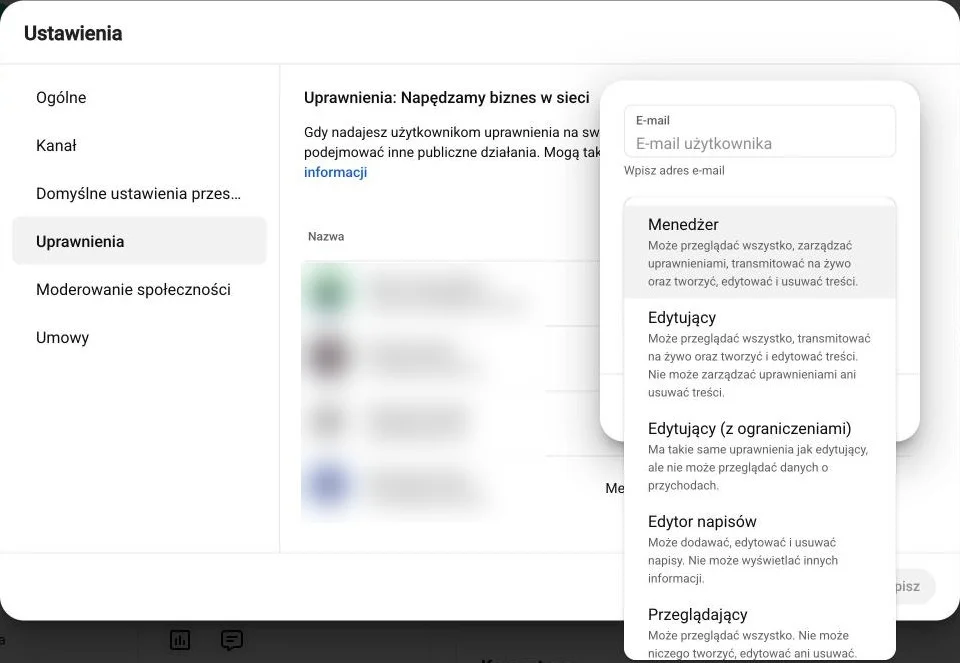Open Domyślne ustawienia przesyłania section
The width and height of the screenshot is (960, 663).
click(x=140, y=193)
